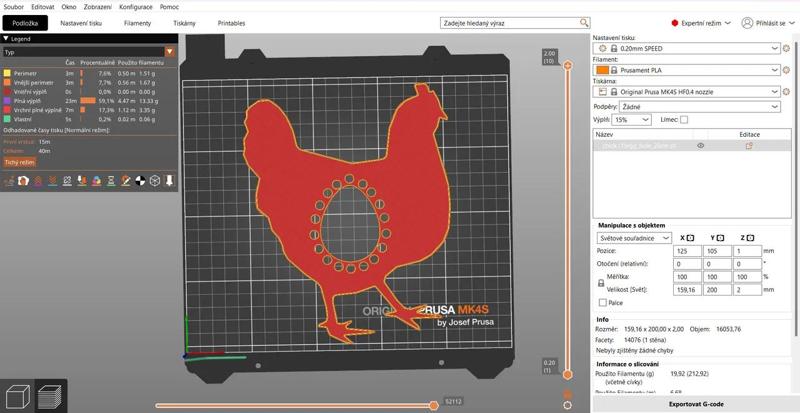Image resolution: width=800 pixels, height=413 pixels.
Task: Open the Konfigurace menu
Action: pos(135,7)
